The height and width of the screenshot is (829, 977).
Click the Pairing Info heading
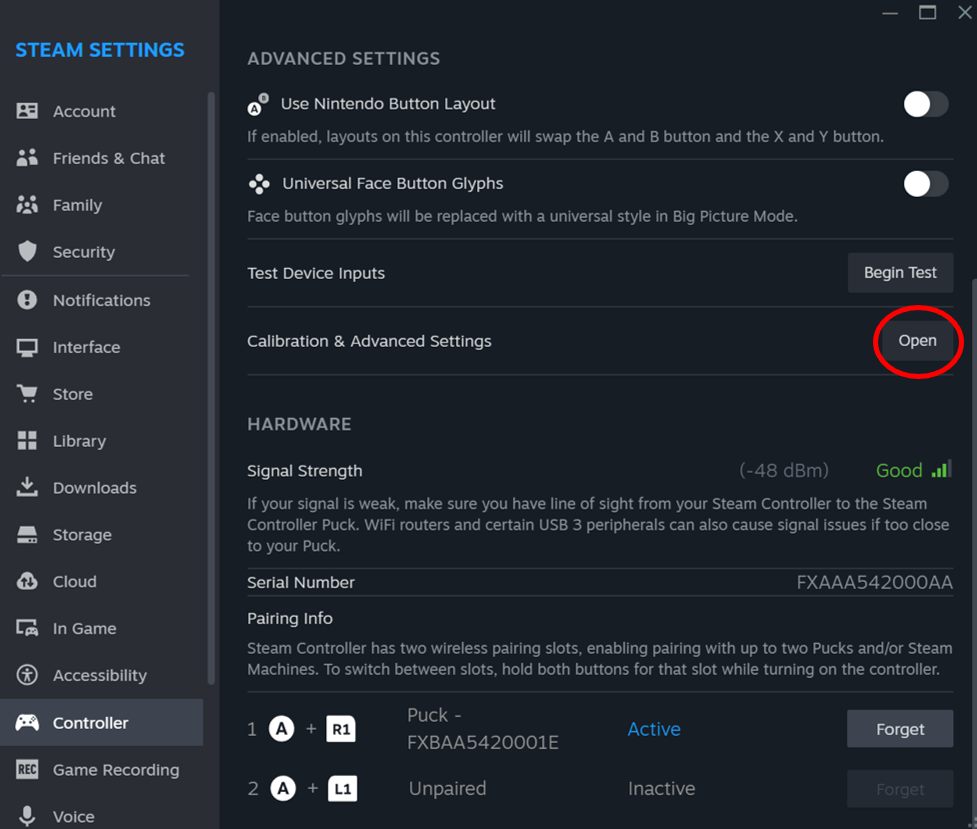pos(290,618)
